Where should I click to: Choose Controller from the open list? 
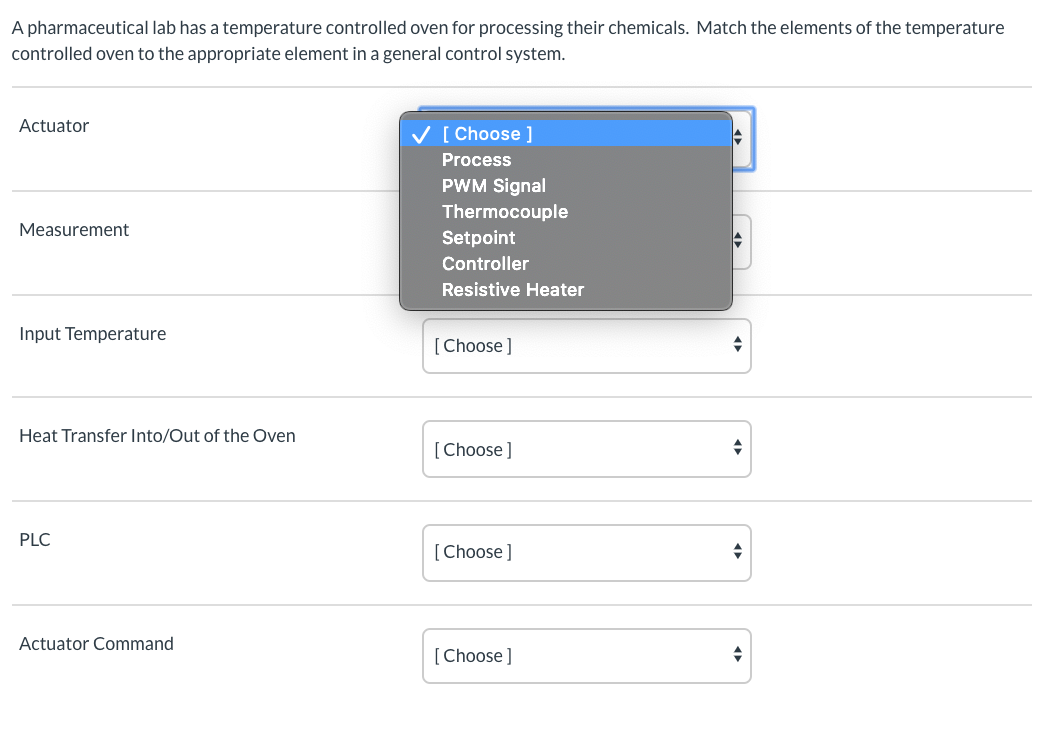[x=485, y=264]
